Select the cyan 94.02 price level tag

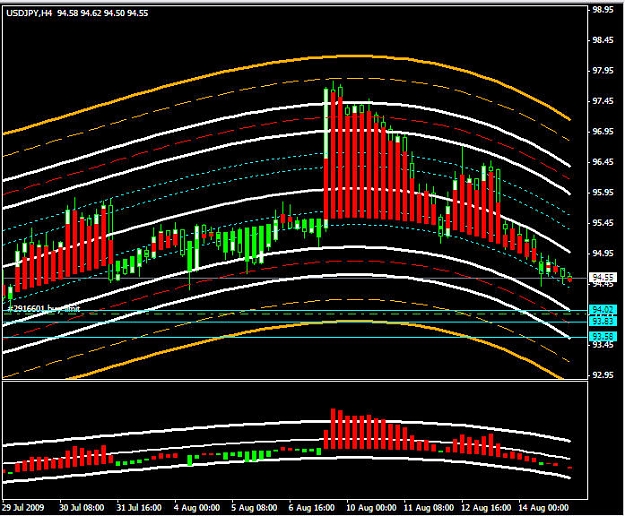(603, 310)
